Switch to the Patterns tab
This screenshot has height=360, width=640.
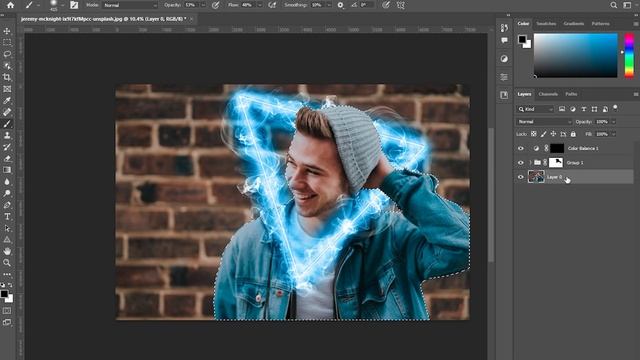tap(600, 24)
